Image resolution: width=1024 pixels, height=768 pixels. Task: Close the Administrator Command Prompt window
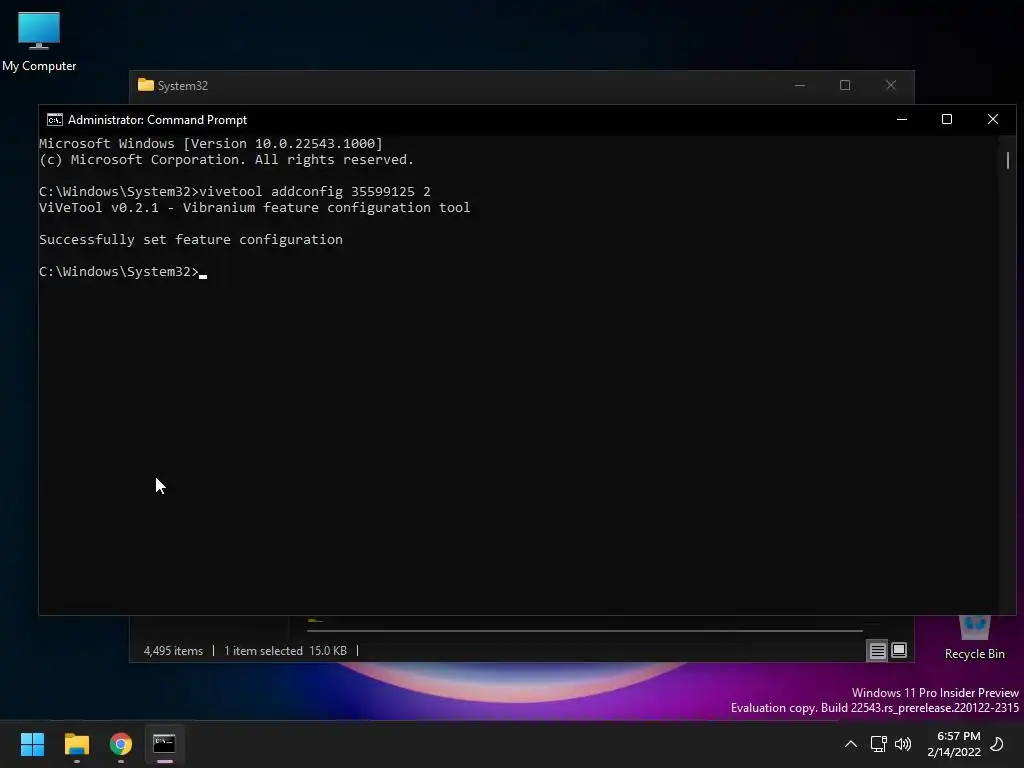coord(993,120)
